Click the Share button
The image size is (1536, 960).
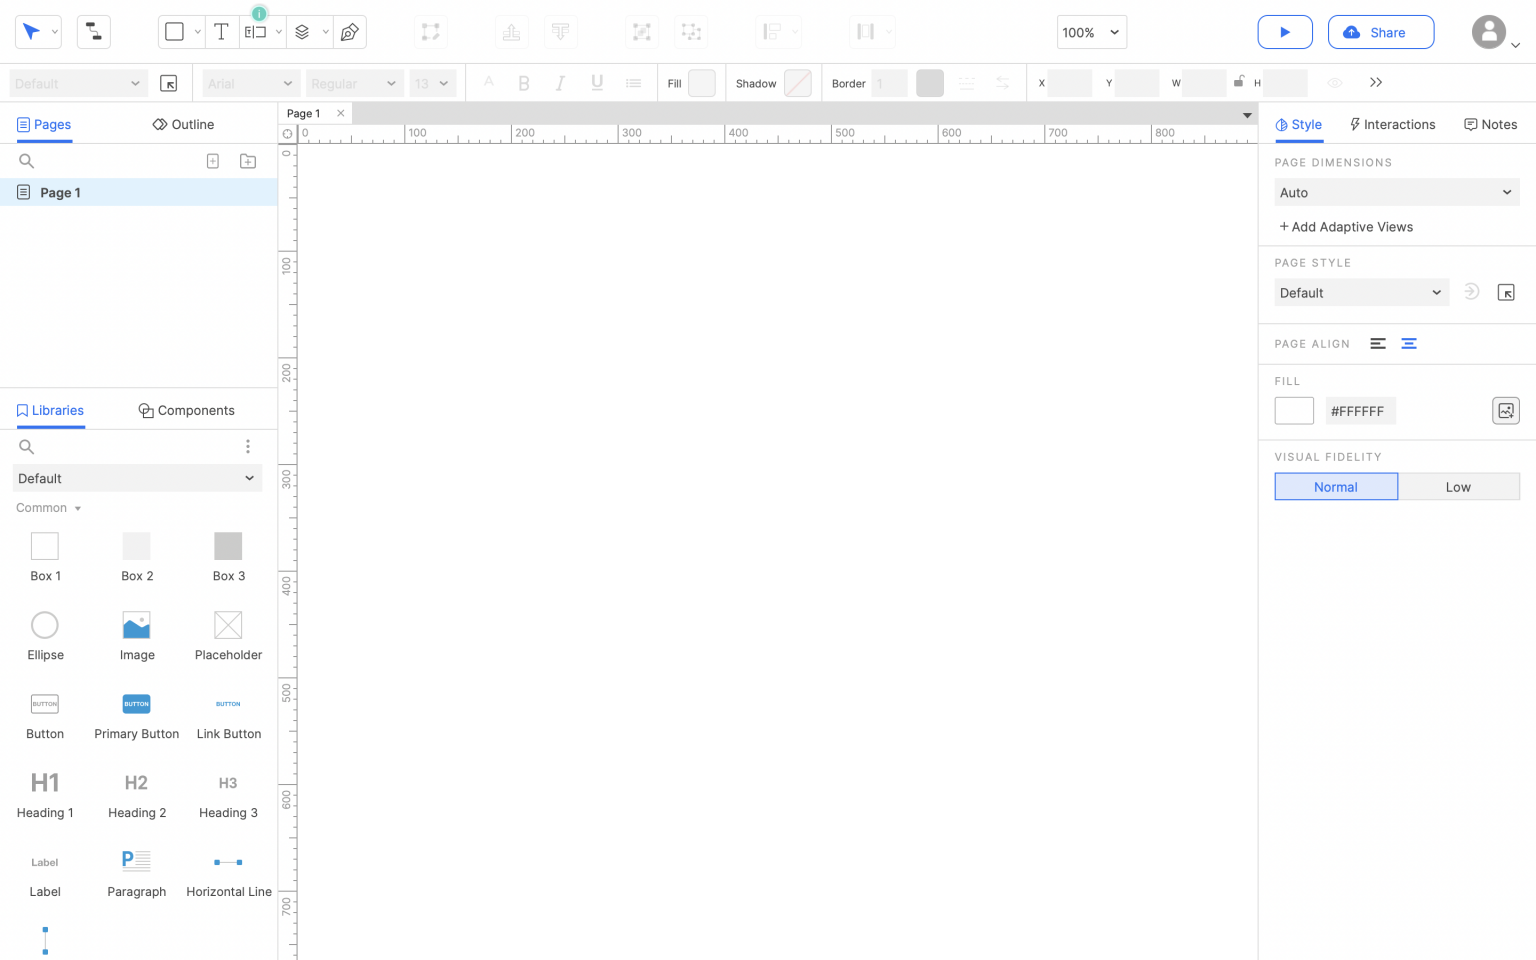(1380, 32)
